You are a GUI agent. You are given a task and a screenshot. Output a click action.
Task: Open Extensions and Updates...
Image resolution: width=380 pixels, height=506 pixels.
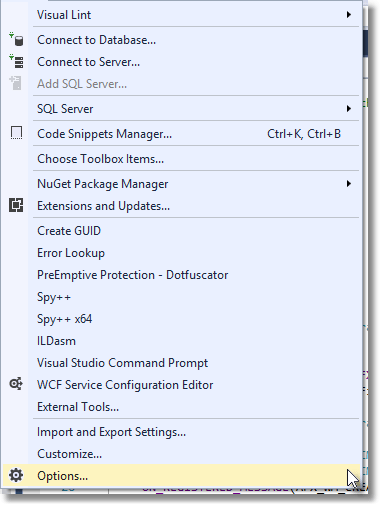click(181, 206)
